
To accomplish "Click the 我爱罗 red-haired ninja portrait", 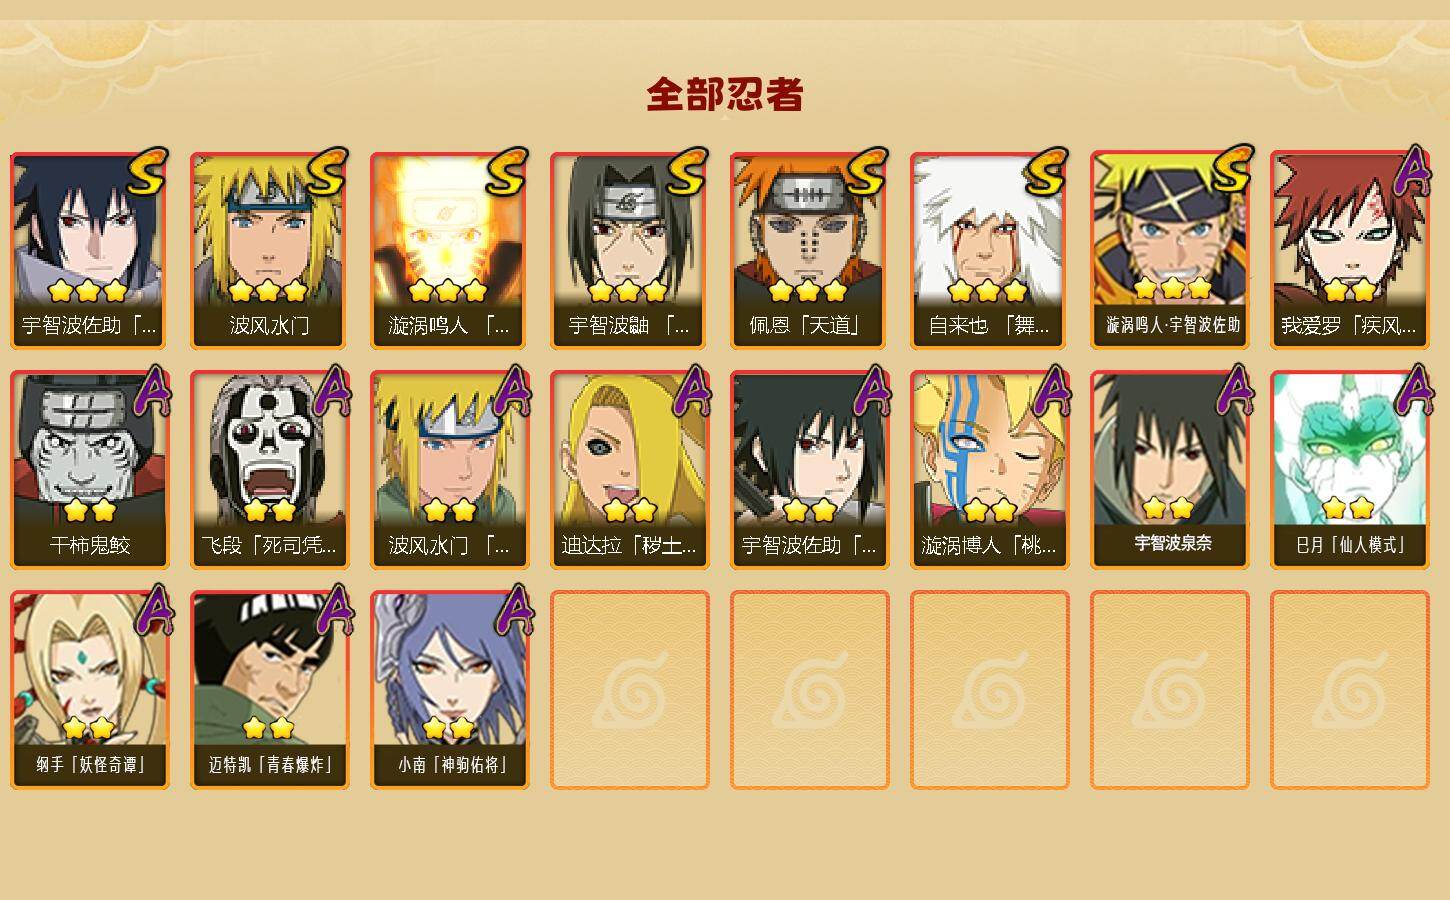I will [x=1350, y=230].
